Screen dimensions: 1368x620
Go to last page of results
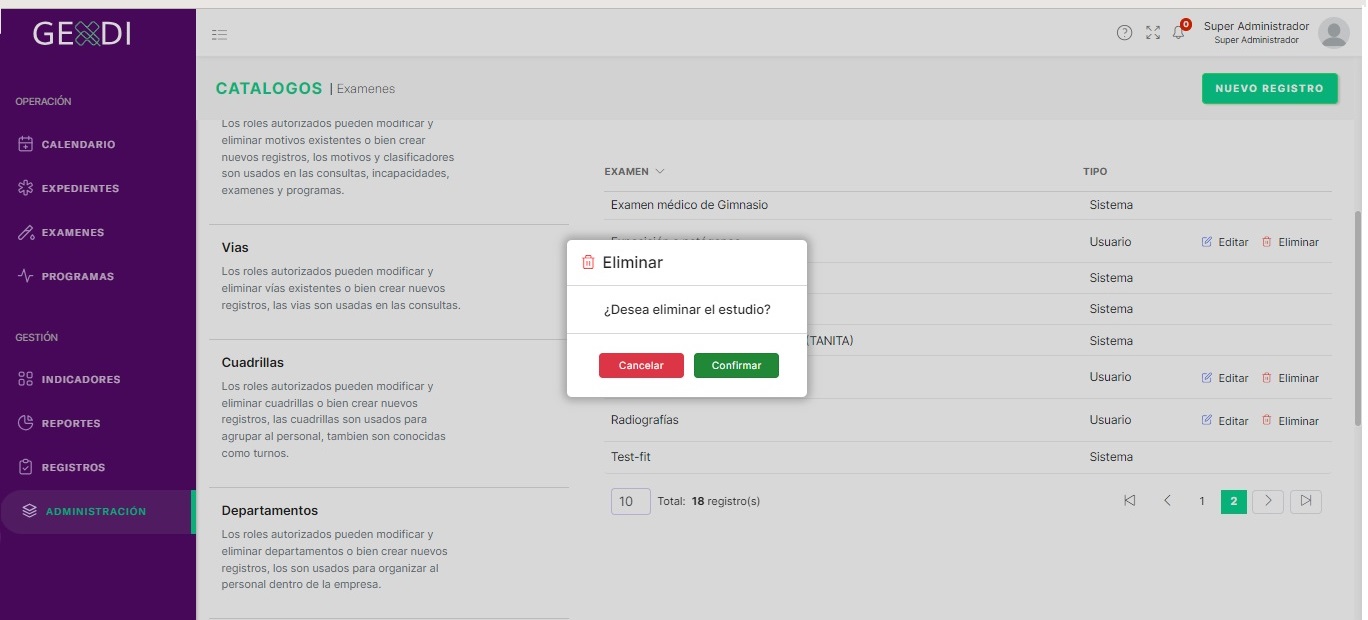pyautogui.click(x=1306, y=501)
